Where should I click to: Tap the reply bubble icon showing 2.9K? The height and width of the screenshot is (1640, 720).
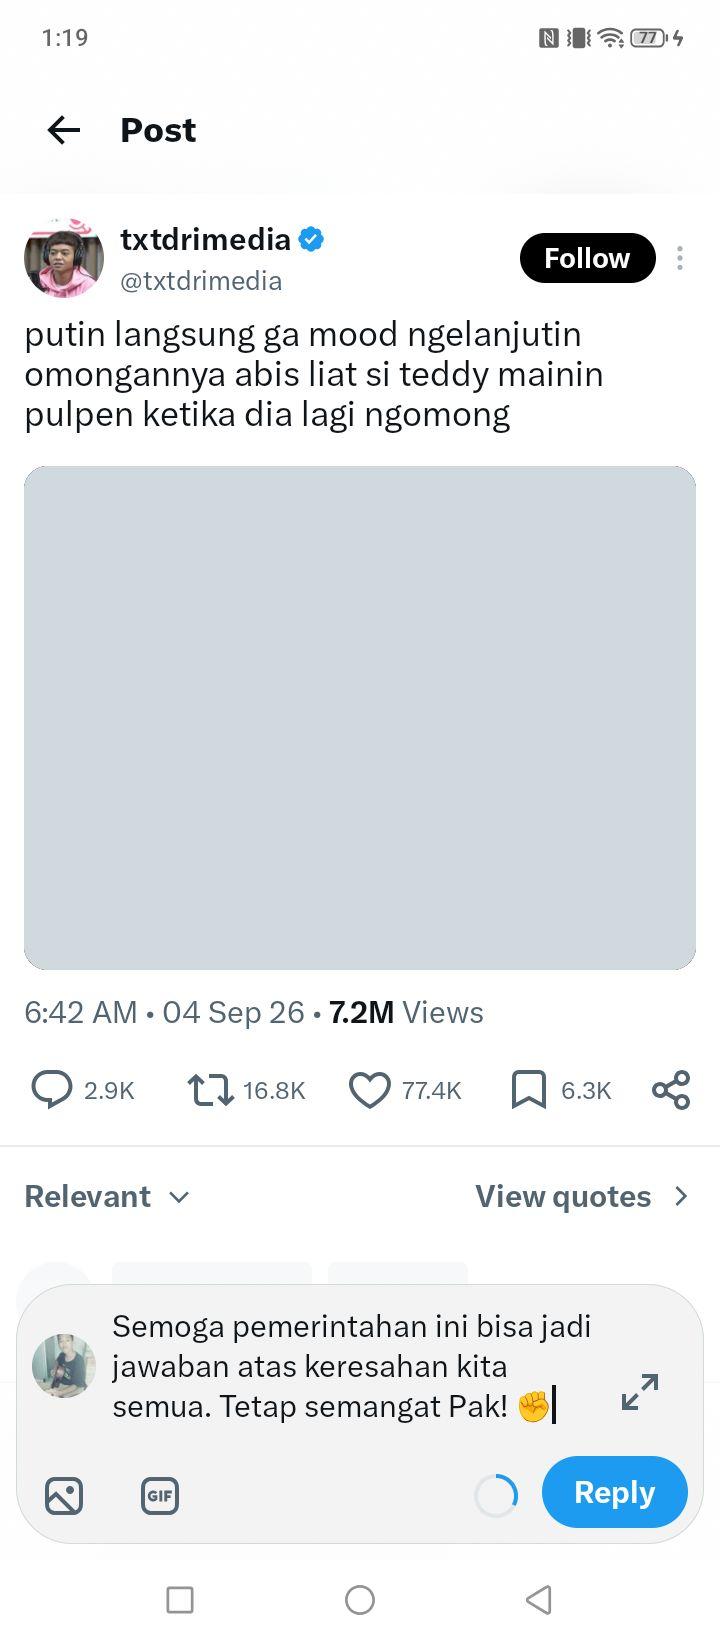pos(52,1090)
